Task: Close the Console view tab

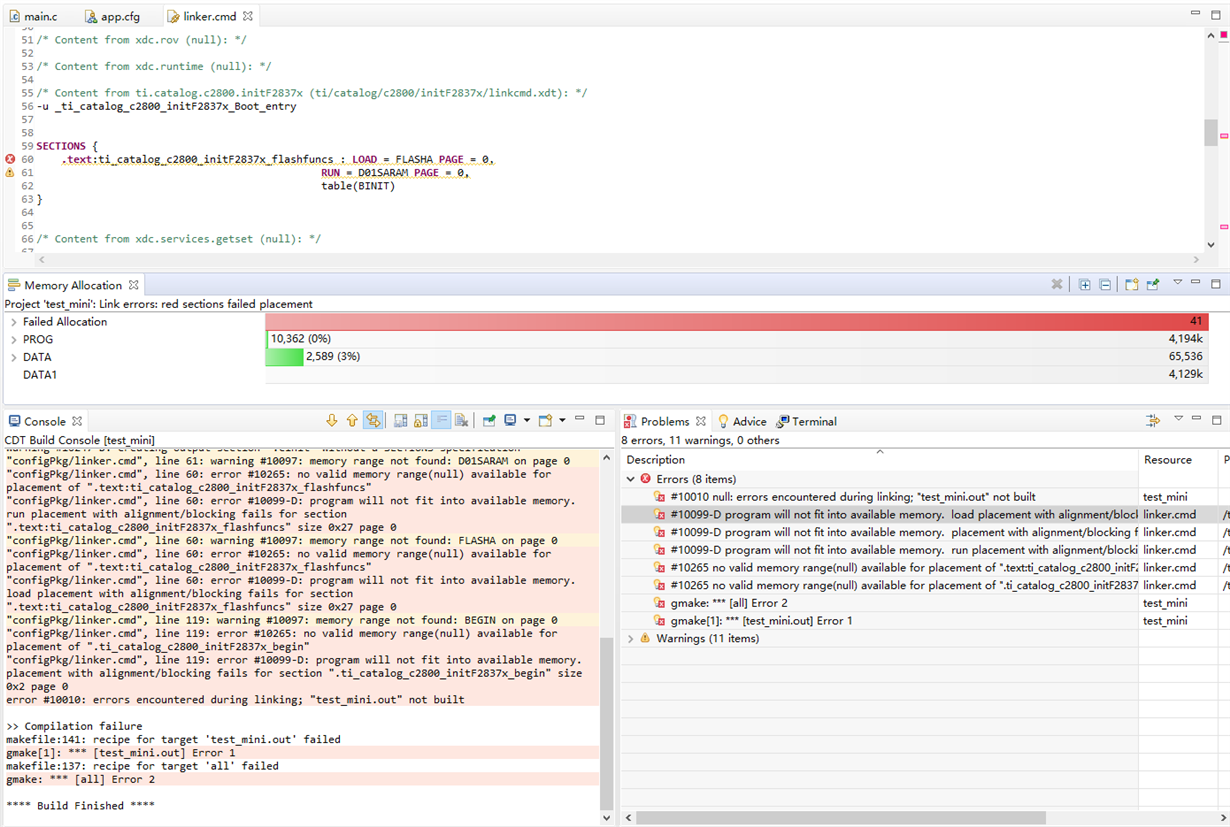Action: (x=77, y=421)
